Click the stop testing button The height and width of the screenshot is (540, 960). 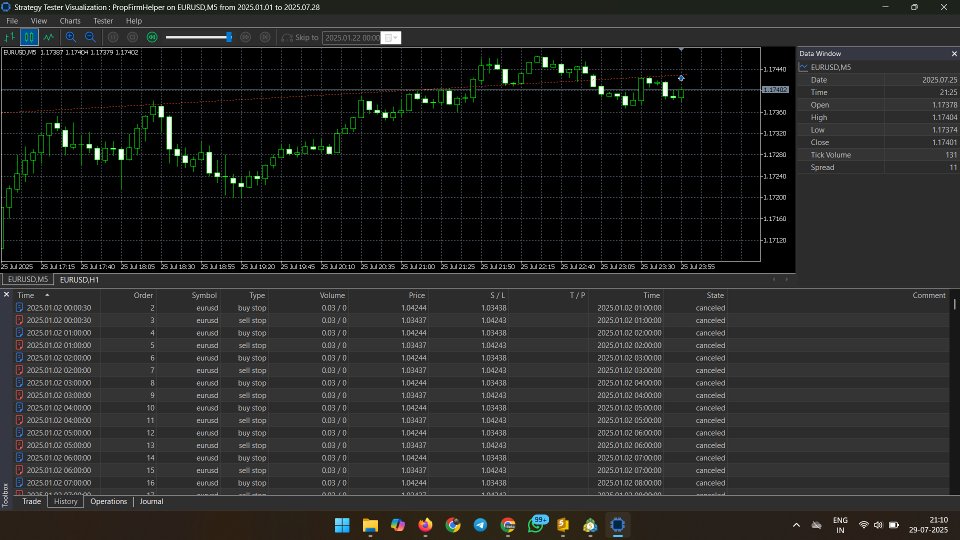click(132, 37)
